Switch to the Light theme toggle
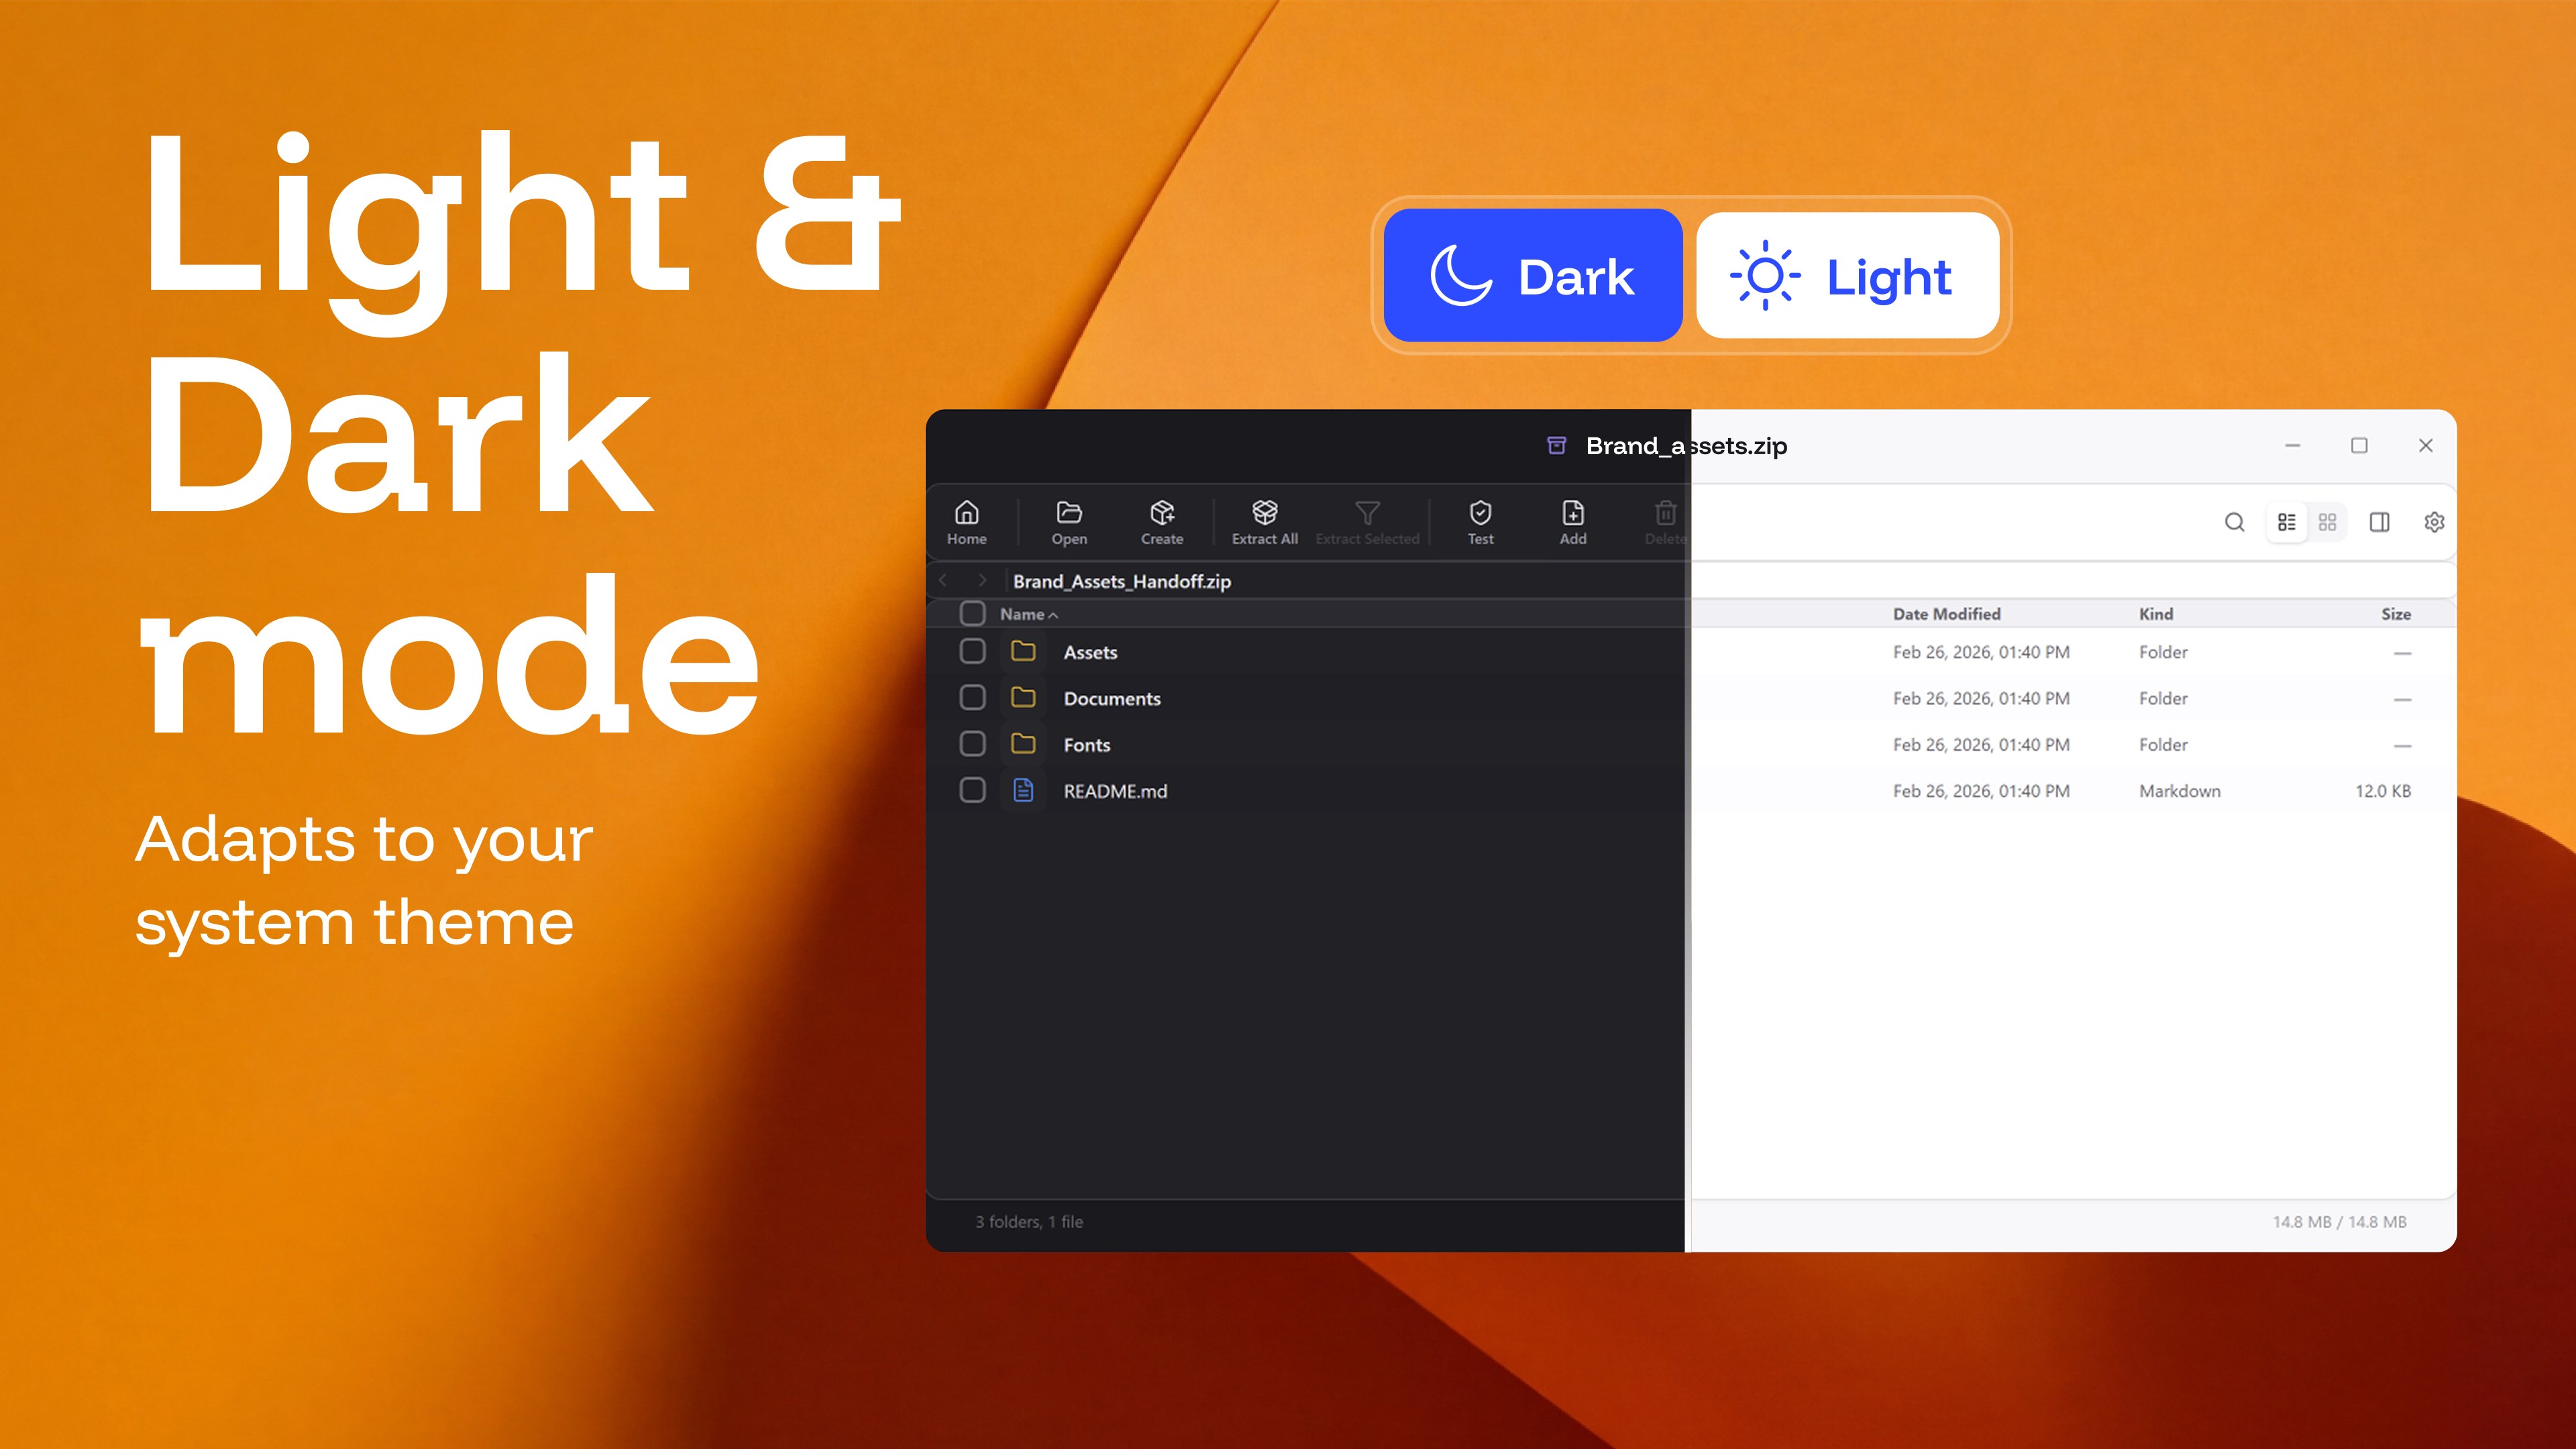The image size is (2576, 1449). 1847,275
